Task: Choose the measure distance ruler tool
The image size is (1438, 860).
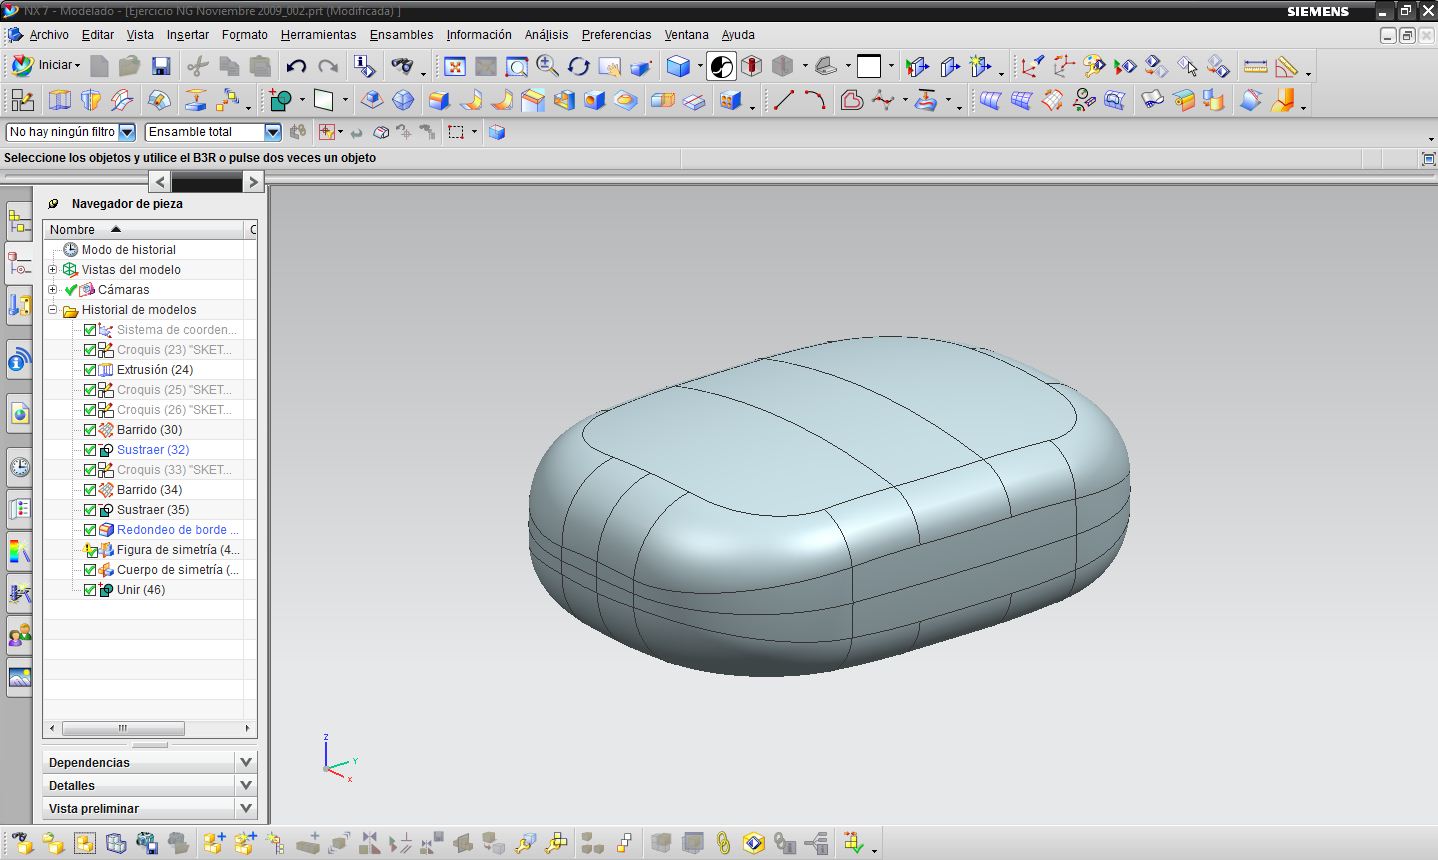Action: 1256,67
